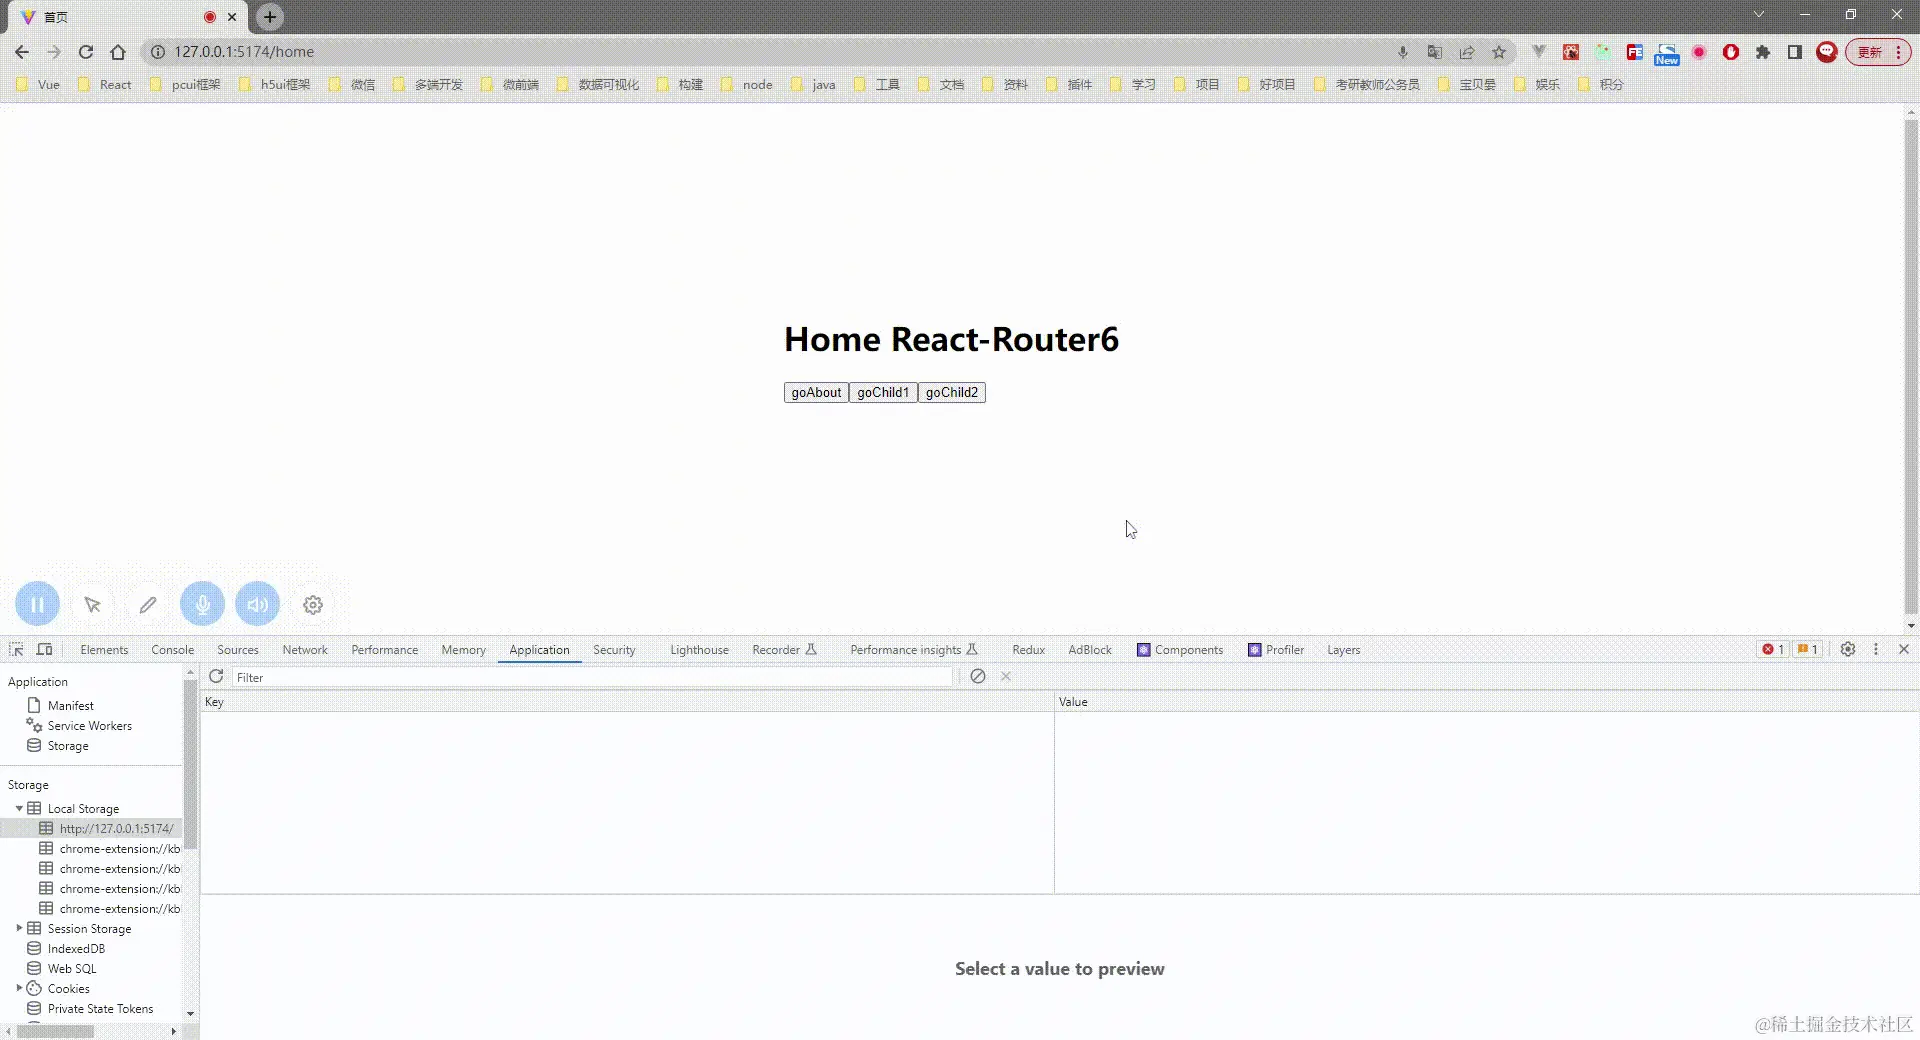Open the Layers tab
Image resolution: width=1920 pixels, height=1040 pixels.
1343,649
